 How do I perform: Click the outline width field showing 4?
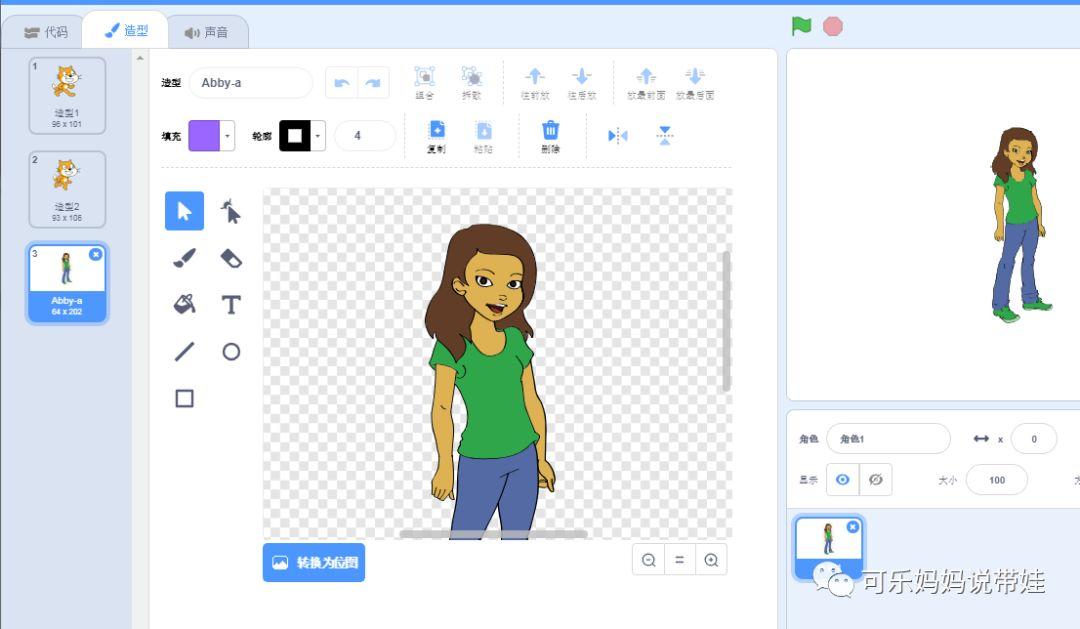click(365, 136)
